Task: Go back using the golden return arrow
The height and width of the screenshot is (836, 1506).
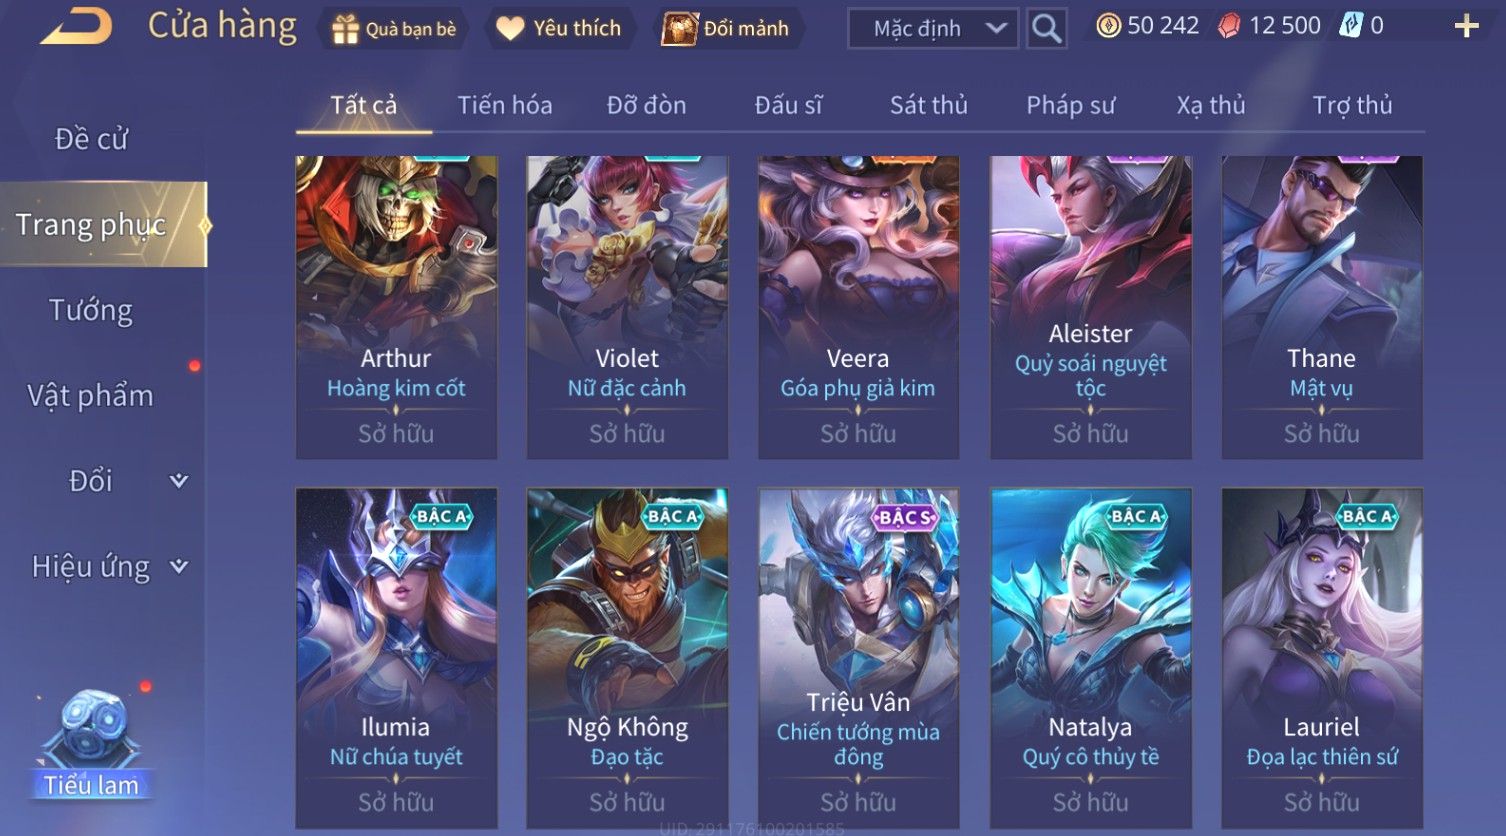Action: coord(76,26)
